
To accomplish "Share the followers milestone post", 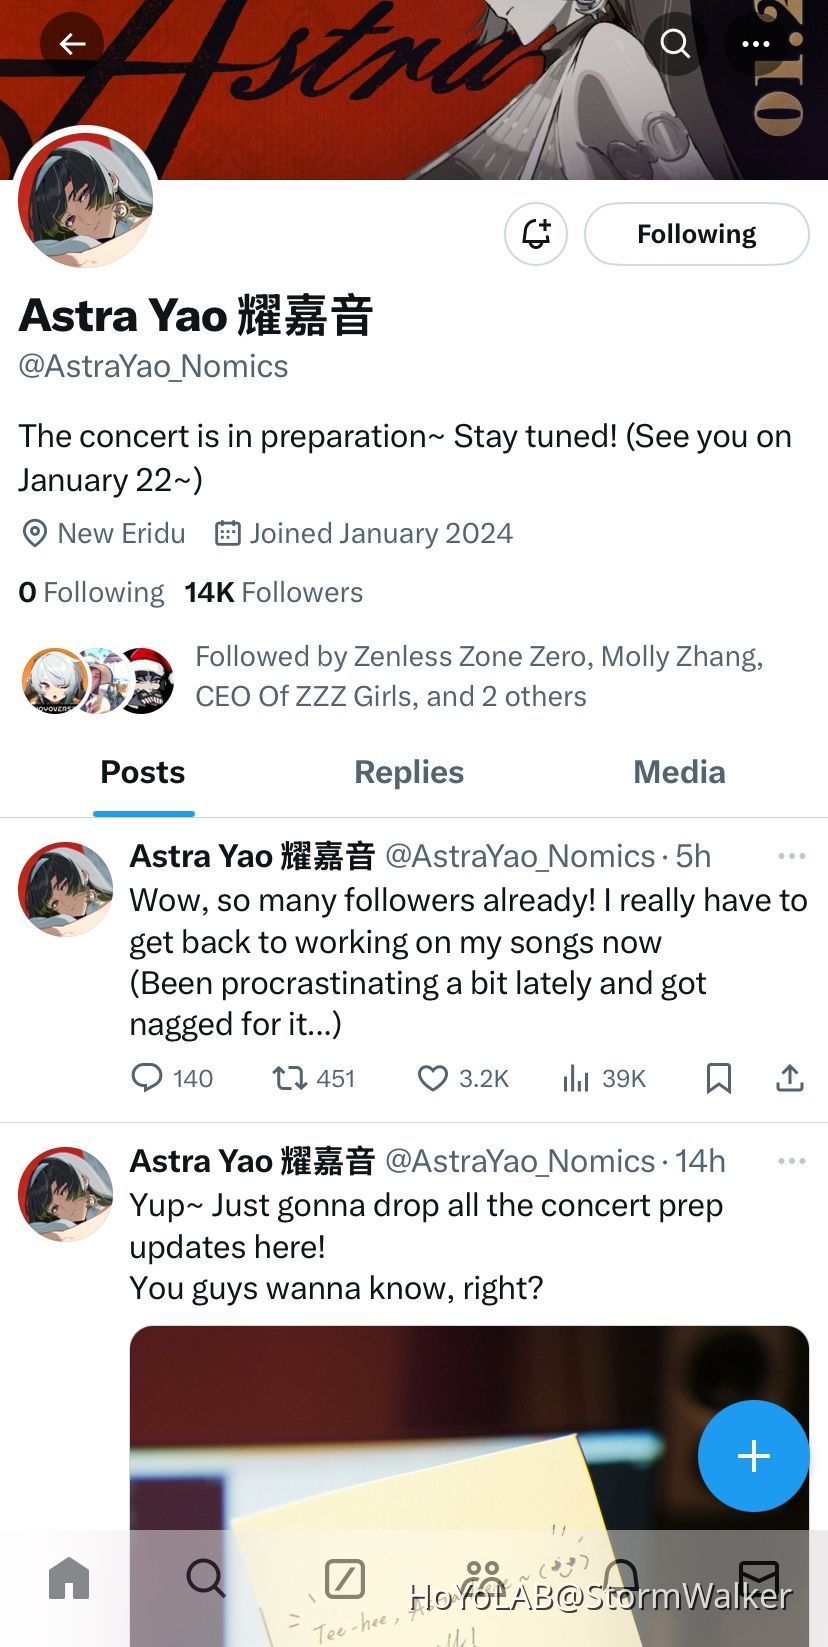I will [789, 1078].
